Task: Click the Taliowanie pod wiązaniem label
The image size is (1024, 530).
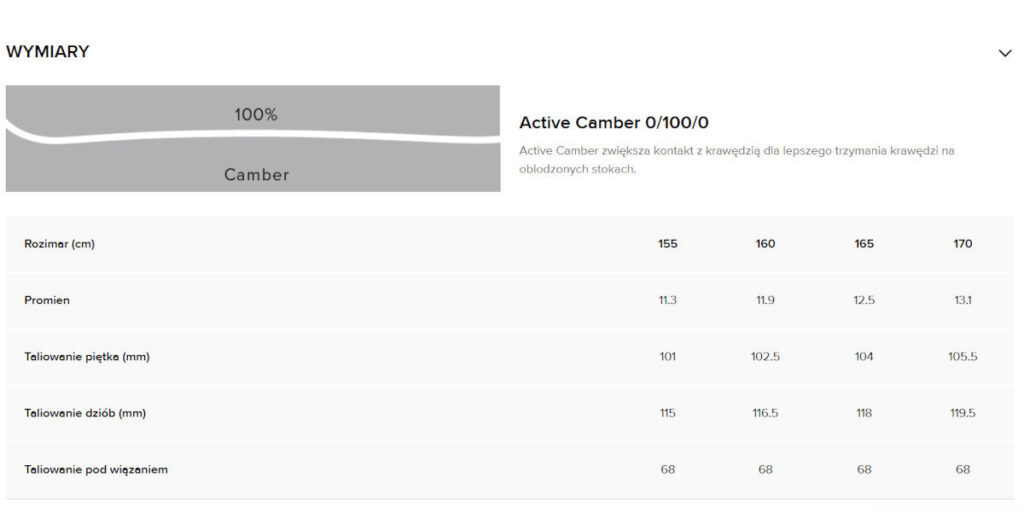Action: click(96, 469)
